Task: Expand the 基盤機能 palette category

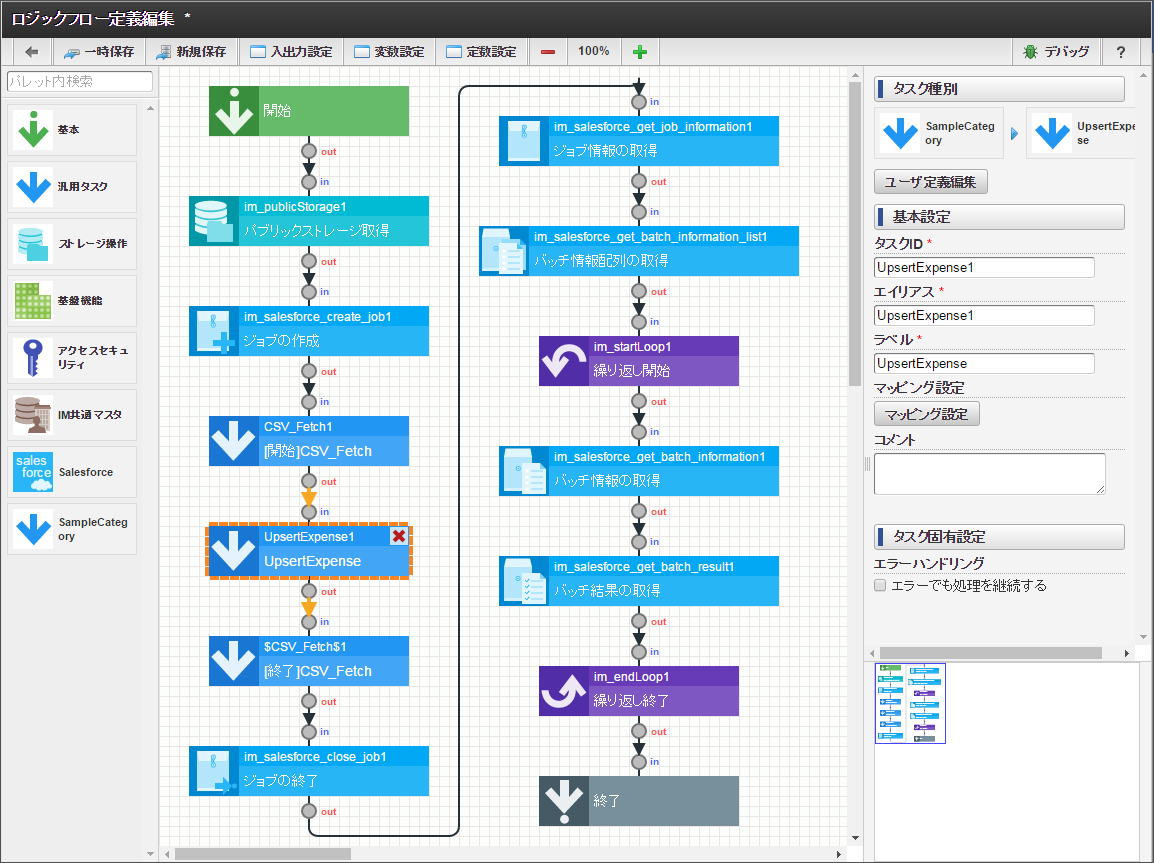Action: click(x=72, y=301)
